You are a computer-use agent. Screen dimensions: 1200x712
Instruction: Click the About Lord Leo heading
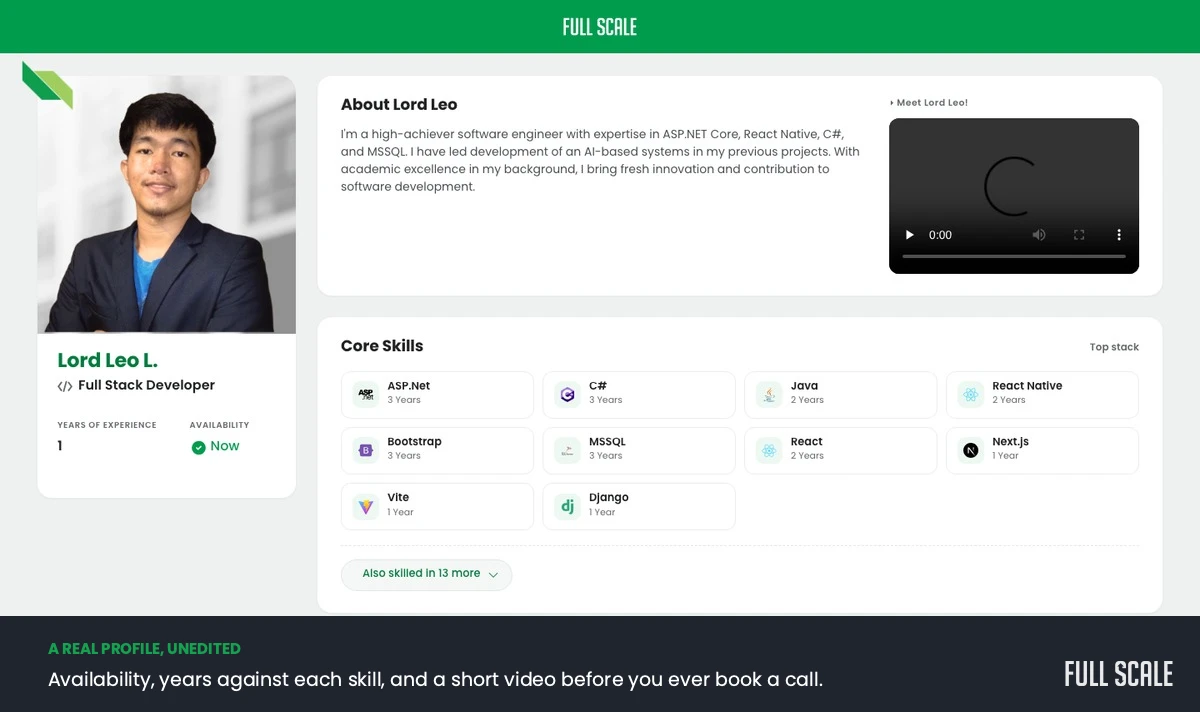point(399,104)
